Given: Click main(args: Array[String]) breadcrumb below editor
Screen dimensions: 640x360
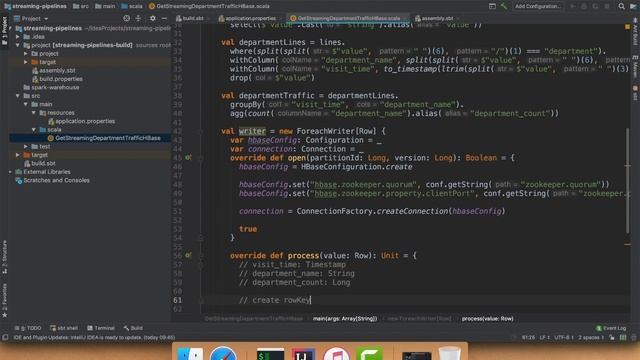Looking at the screenshot, I should (x=345, y=319).
